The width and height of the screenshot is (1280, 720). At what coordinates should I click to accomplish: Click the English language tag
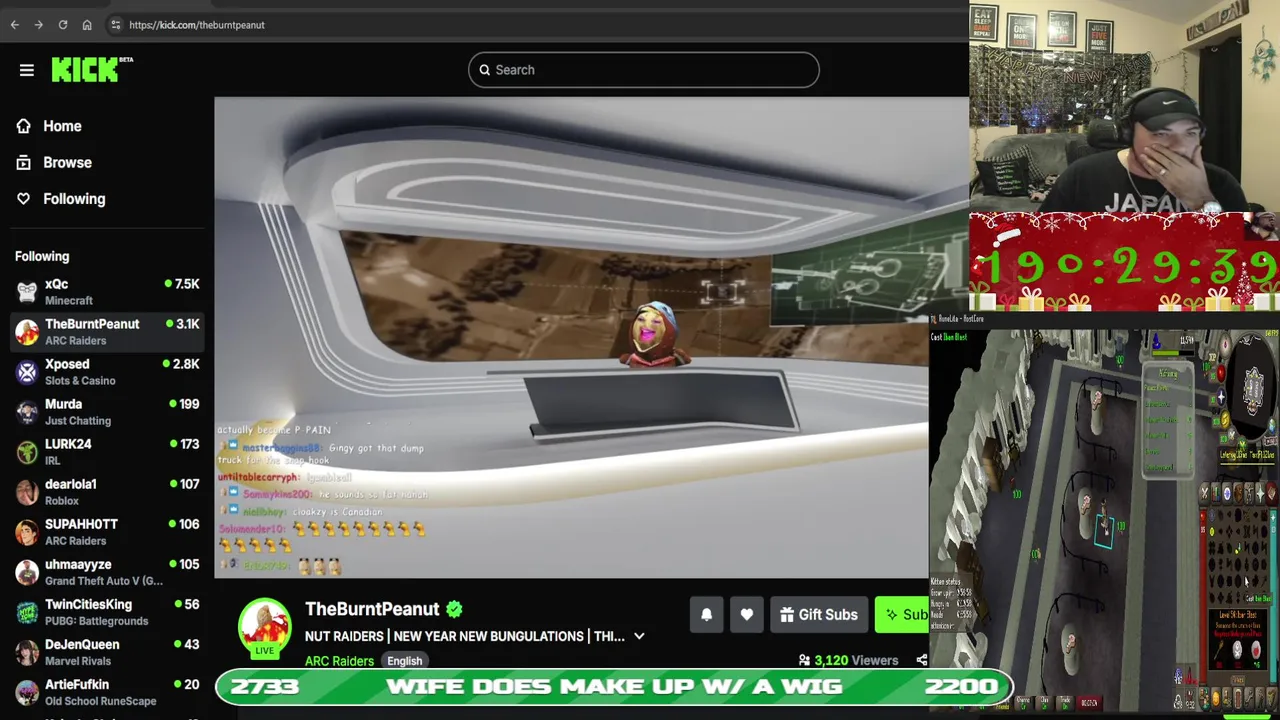pos(405,661)
